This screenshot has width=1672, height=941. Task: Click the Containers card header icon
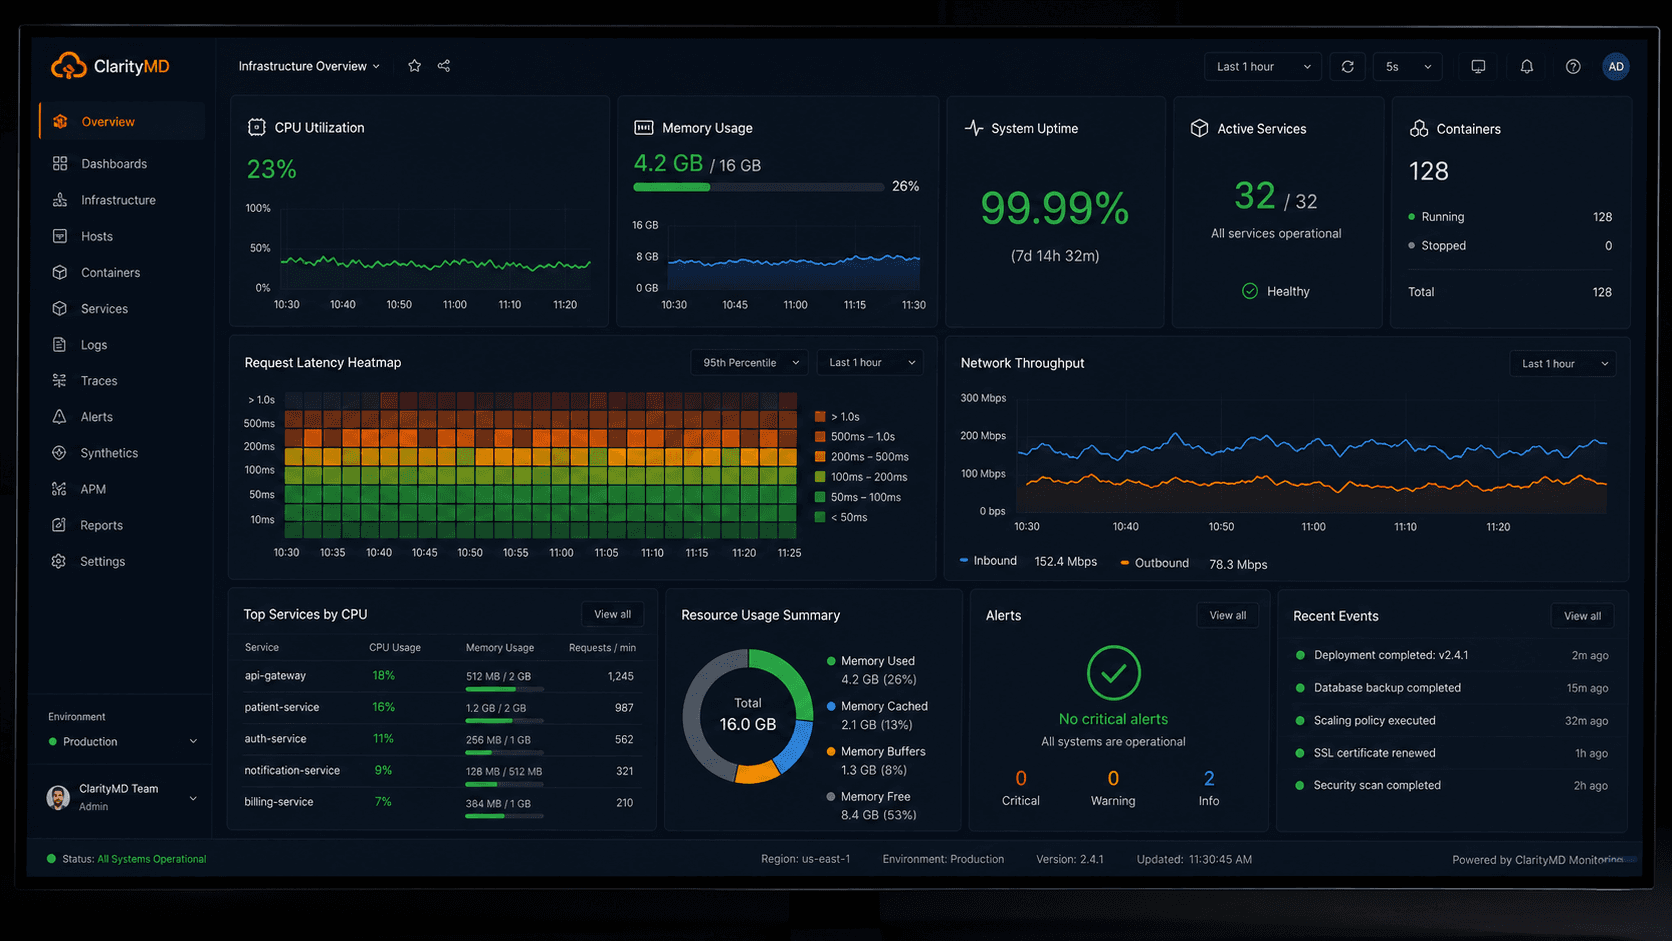click(1419, 129)
